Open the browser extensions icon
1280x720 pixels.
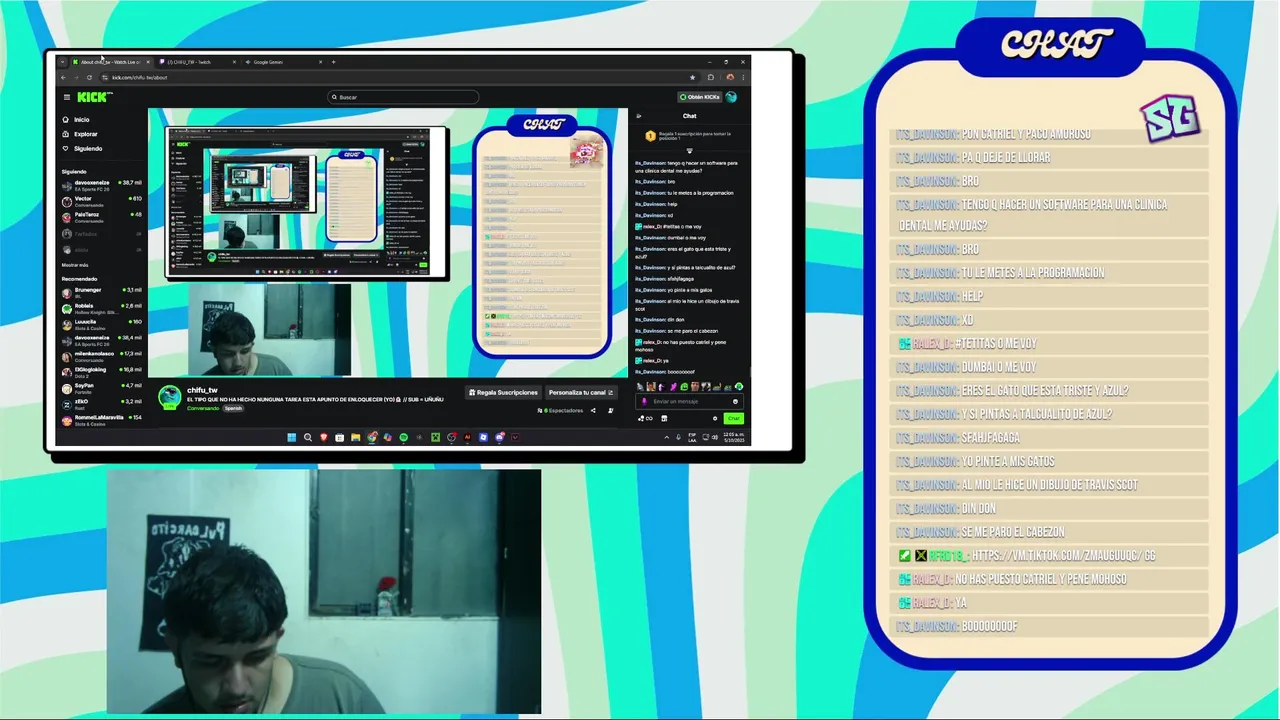[711, 77]
